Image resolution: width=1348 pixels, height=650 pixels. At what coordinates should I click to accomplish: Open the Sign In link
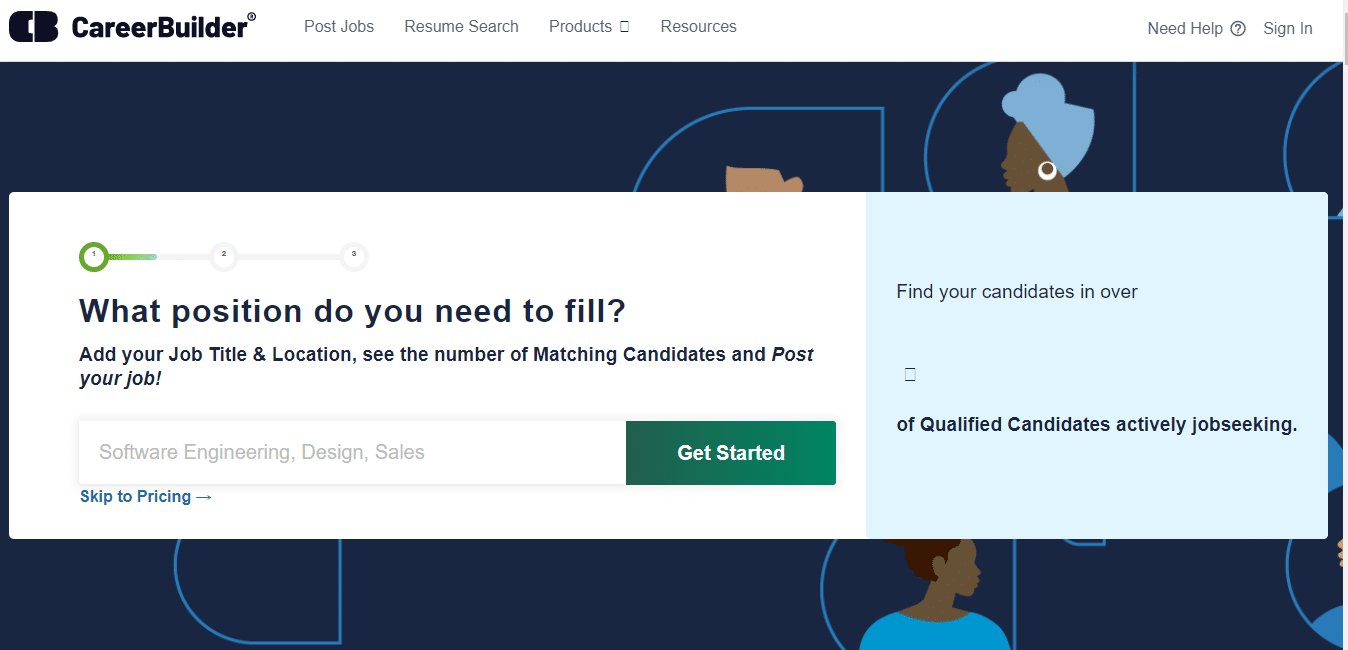coord(1288,29)
